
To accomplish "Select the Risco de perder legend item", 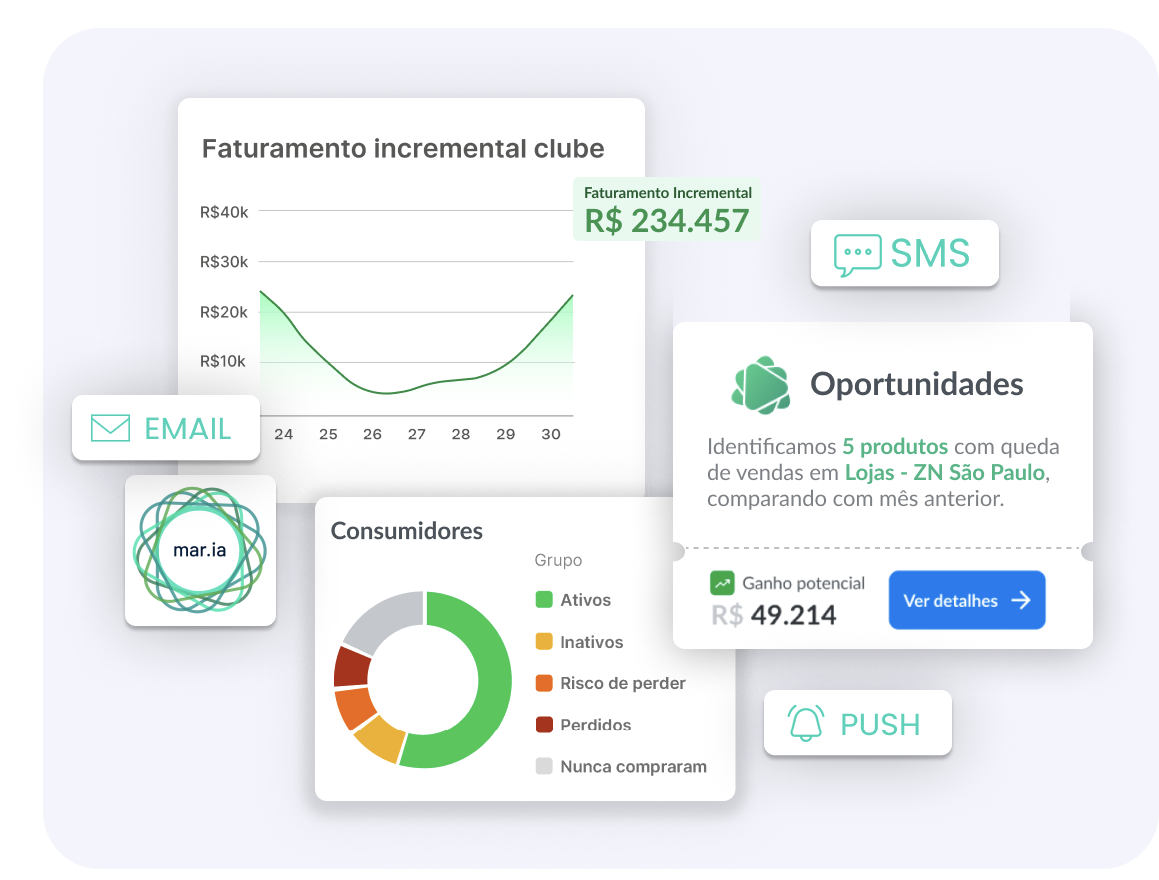I will point(622,683).
